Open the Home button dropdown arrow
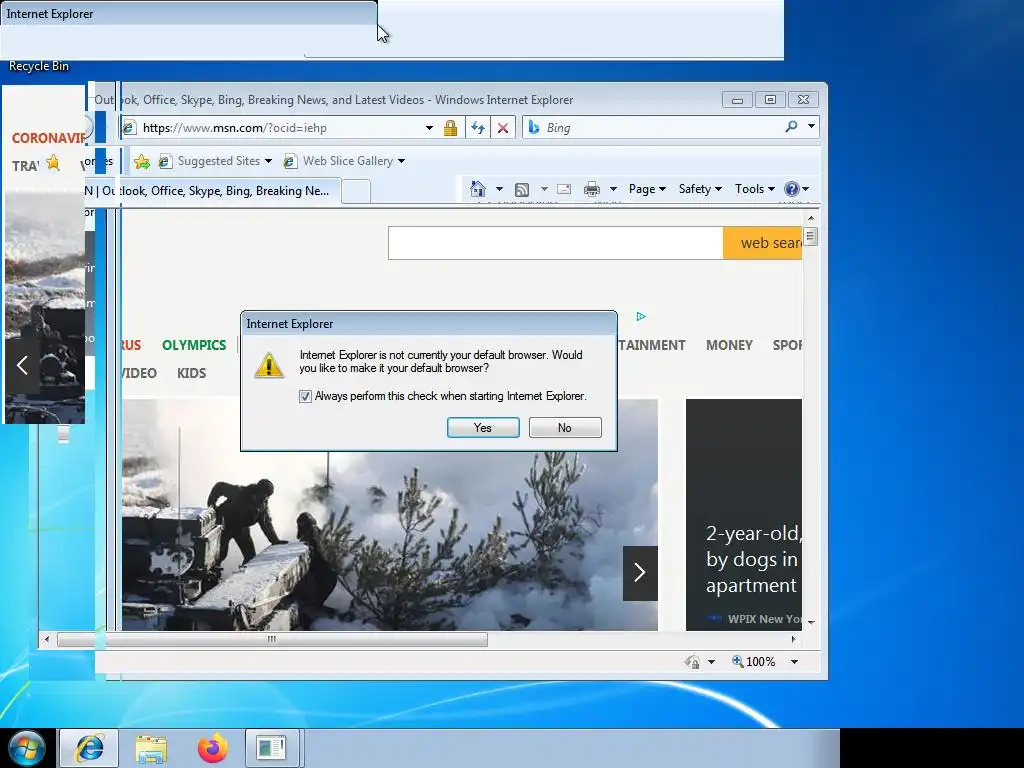Image resolution: width=1024 pixels, height=768 pixels. tap(500, 189)
